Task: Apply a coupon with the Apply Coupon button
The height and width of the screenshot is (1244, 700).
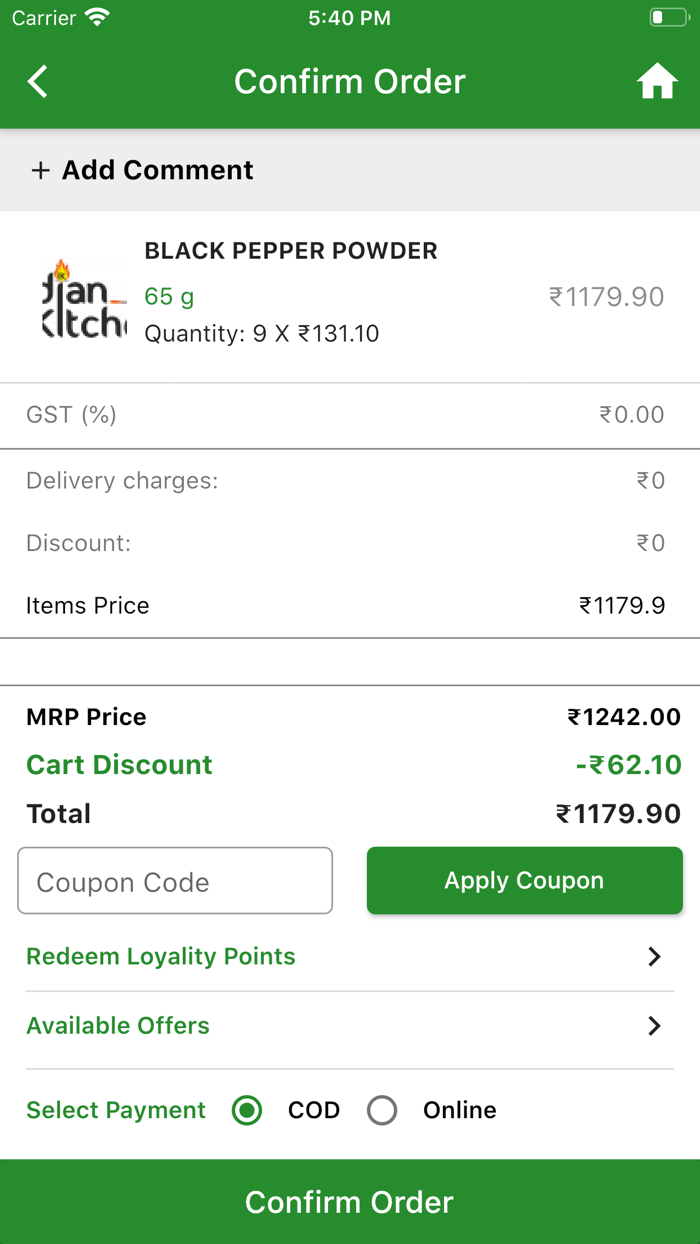Action: pyautogui.click(x=524, y=881)
